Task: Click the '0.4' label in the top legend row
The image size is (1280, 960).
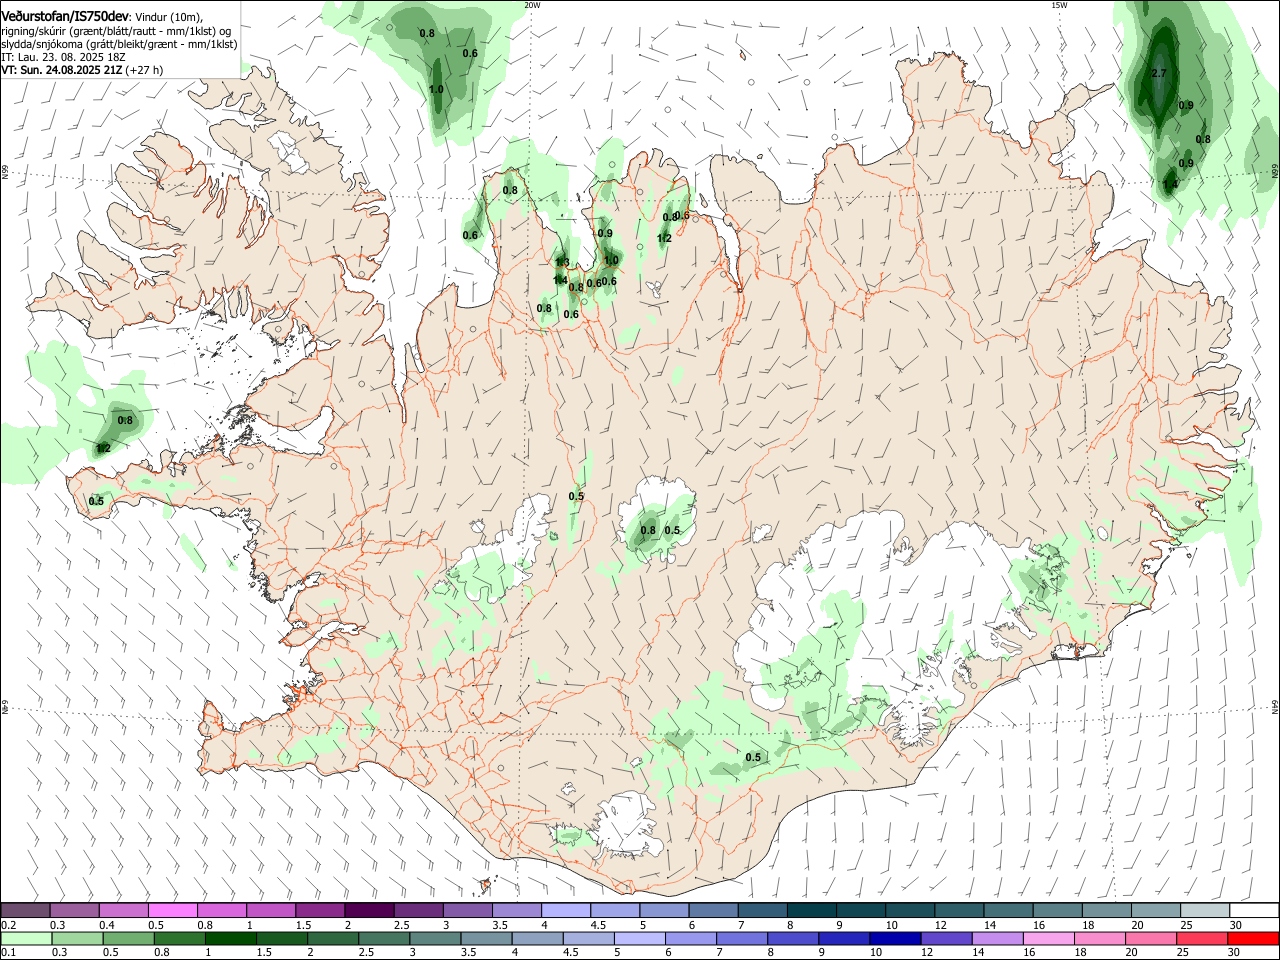Action: [107, 925]
